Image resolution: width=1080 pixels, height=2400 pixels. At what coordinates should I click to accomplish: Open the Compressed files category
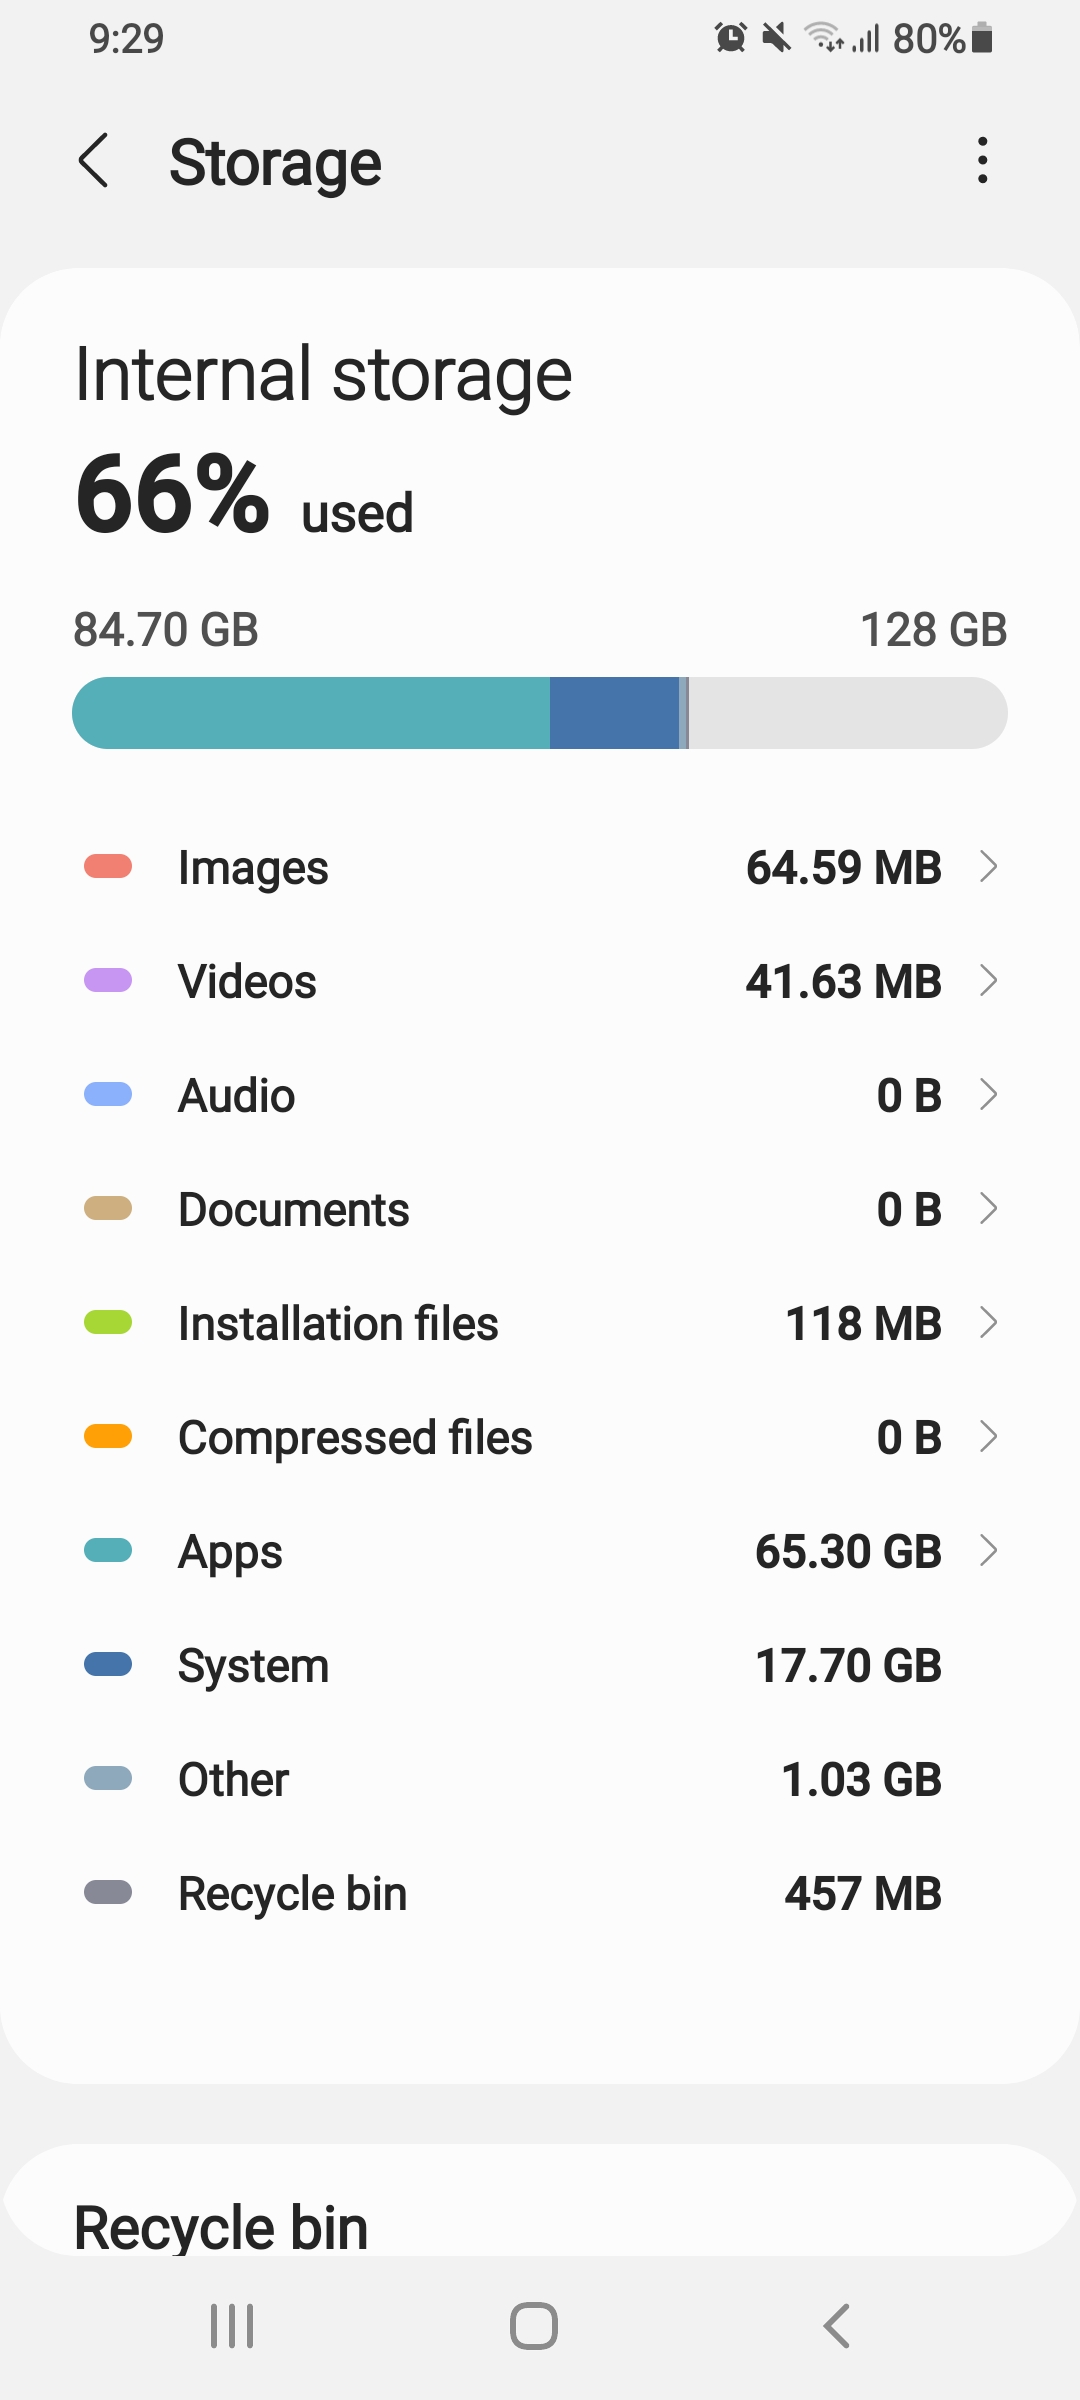(x=540, y=1437)
